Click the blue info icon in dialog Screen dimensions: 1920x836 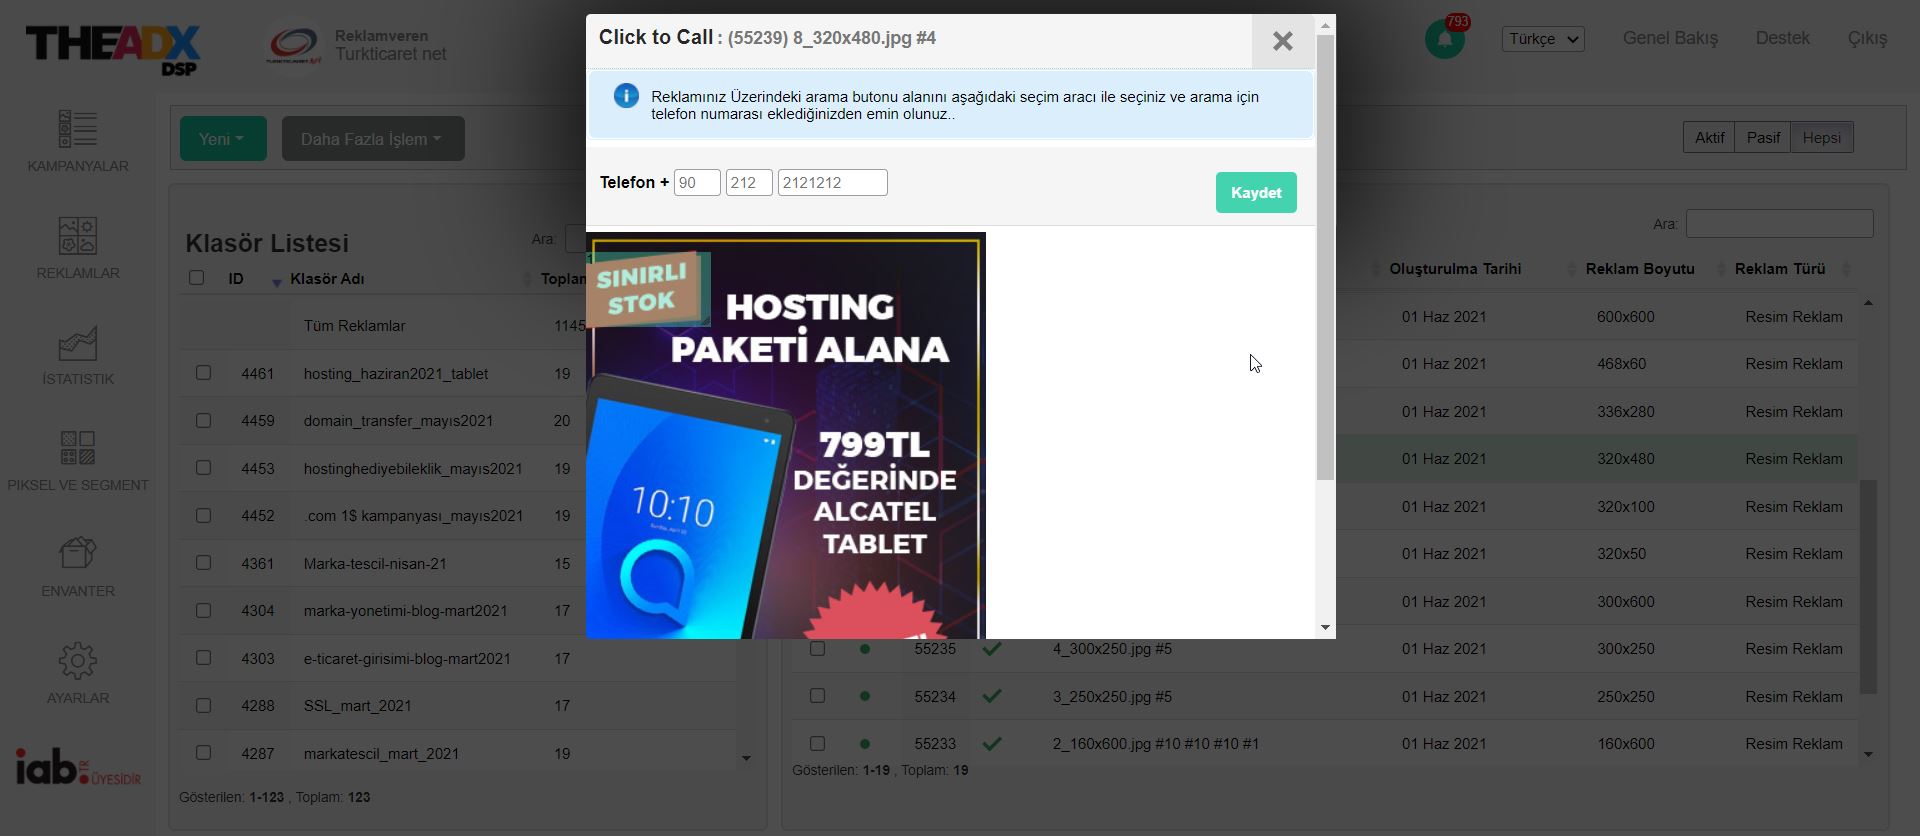click(626, 96)
